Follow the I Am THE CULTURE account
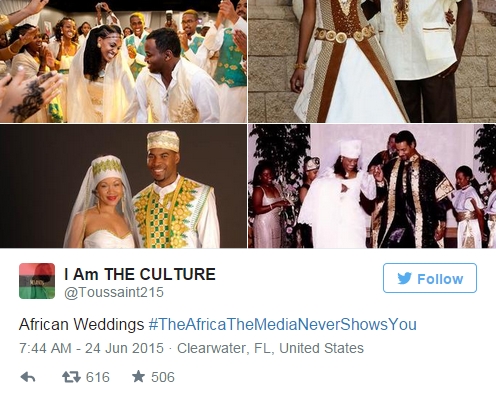The height and width of the screenshot is (400, 496). [430, 278]
